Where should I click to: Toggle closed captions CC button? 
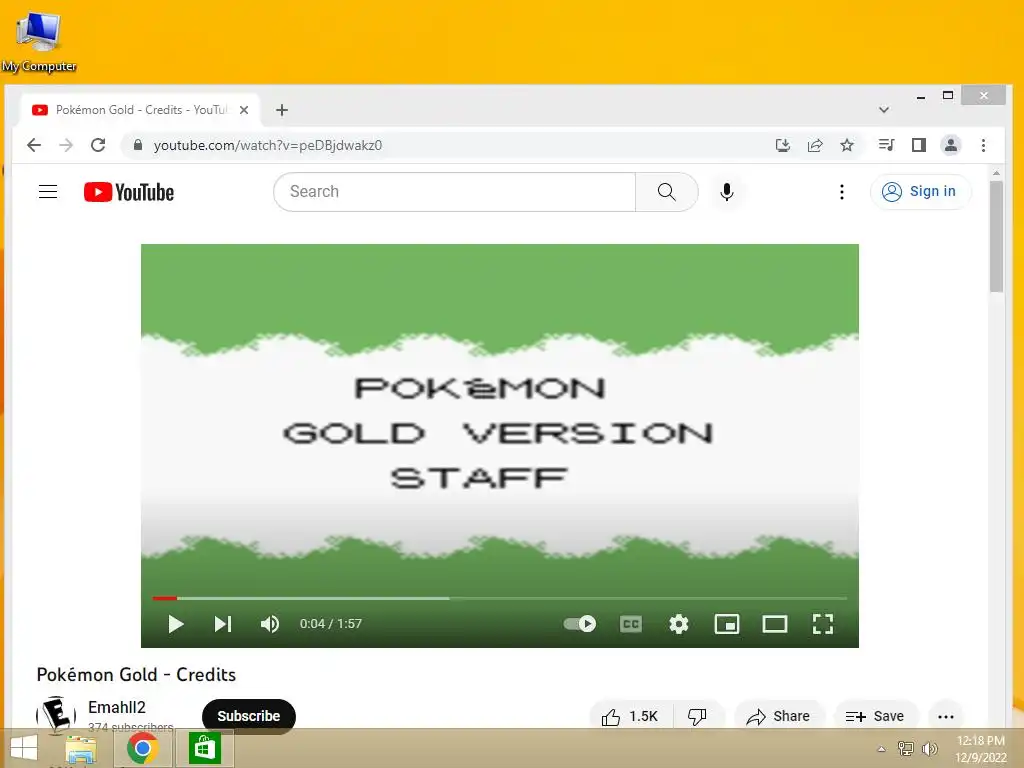click(631, 624)
